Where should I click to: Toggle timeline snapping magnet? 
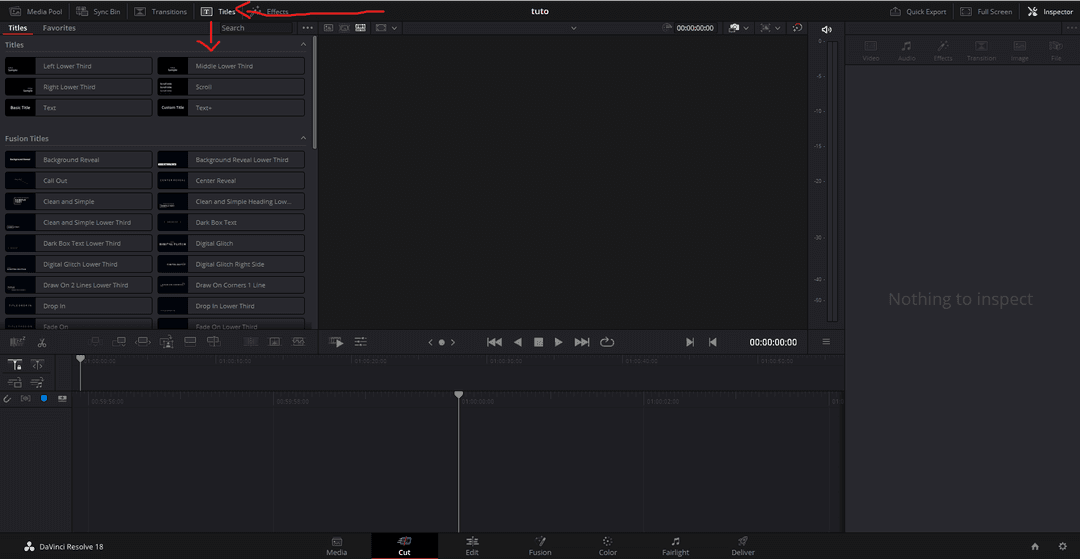click(8, 399)
